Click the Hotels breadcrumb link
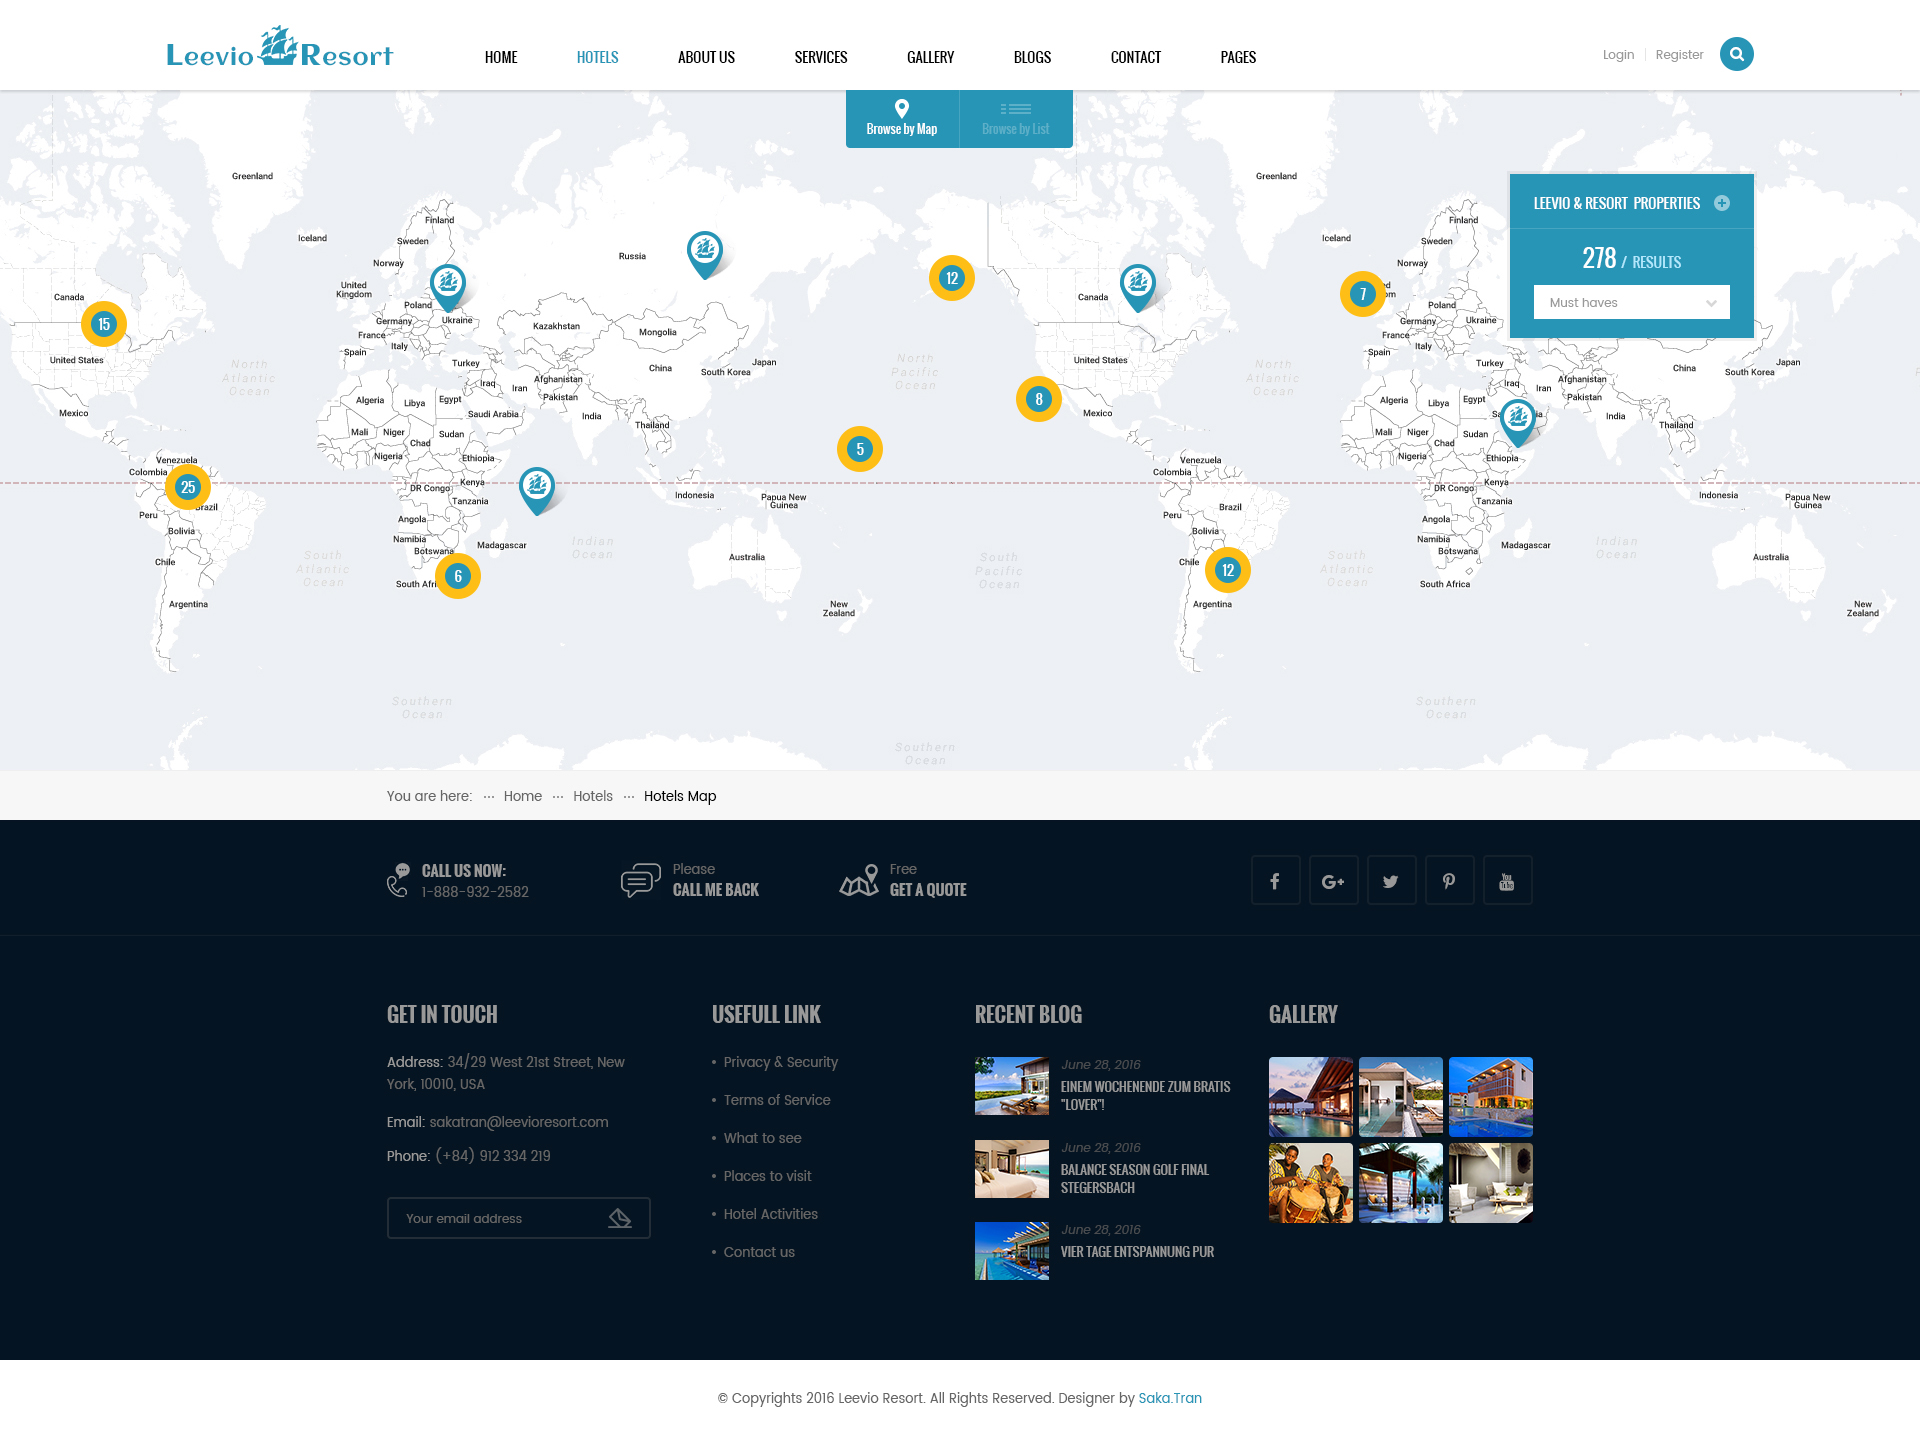Screen dimensions: 1920x1433 click(592, 796)
